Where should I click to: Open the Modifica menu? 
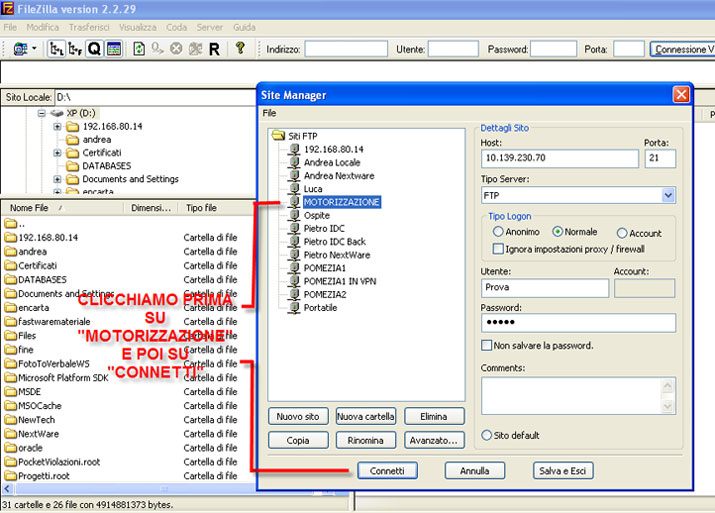coord(42,27)
